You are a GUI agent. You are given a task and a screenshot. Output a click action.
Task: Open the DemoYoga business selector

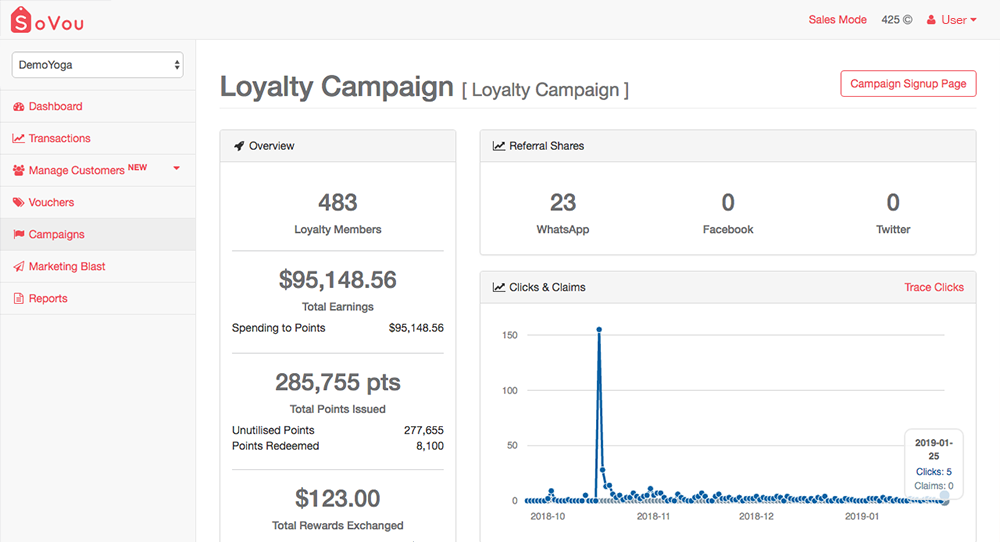pos(98,65)
